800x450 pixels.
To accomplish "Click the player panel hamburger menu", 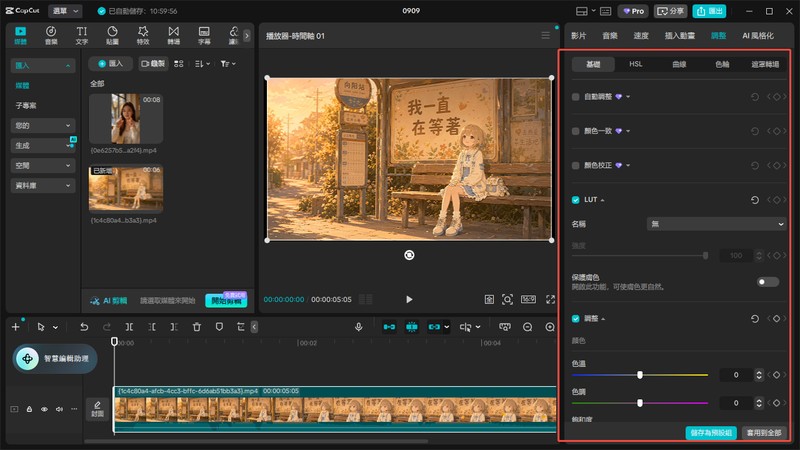I will coord(545,35).
